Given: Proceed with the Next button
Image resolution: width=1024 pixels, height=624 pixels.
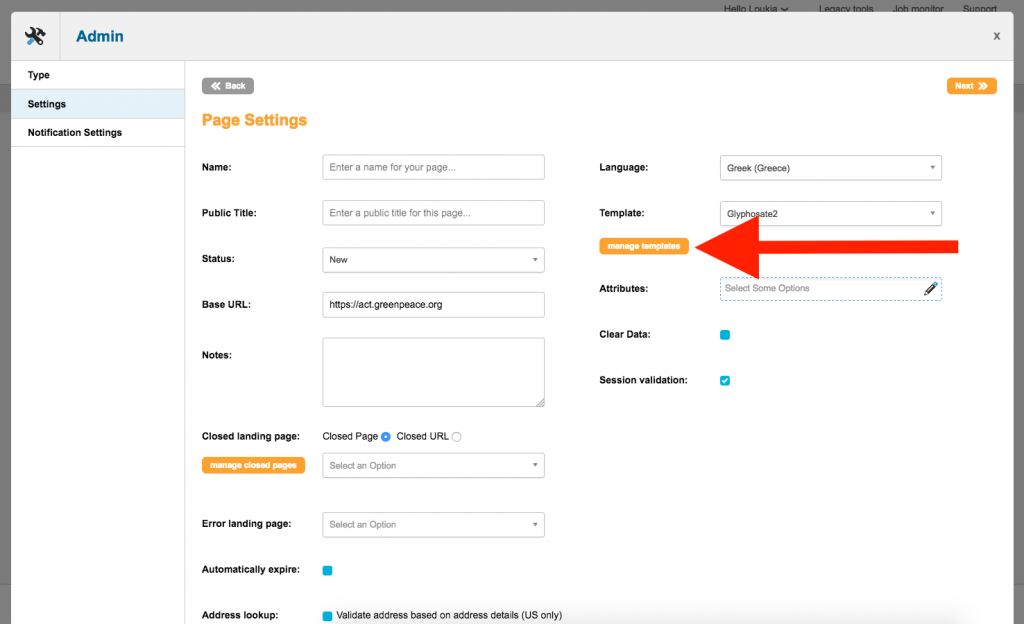Looking at the screenshot, I should click(x=971, y=86).
